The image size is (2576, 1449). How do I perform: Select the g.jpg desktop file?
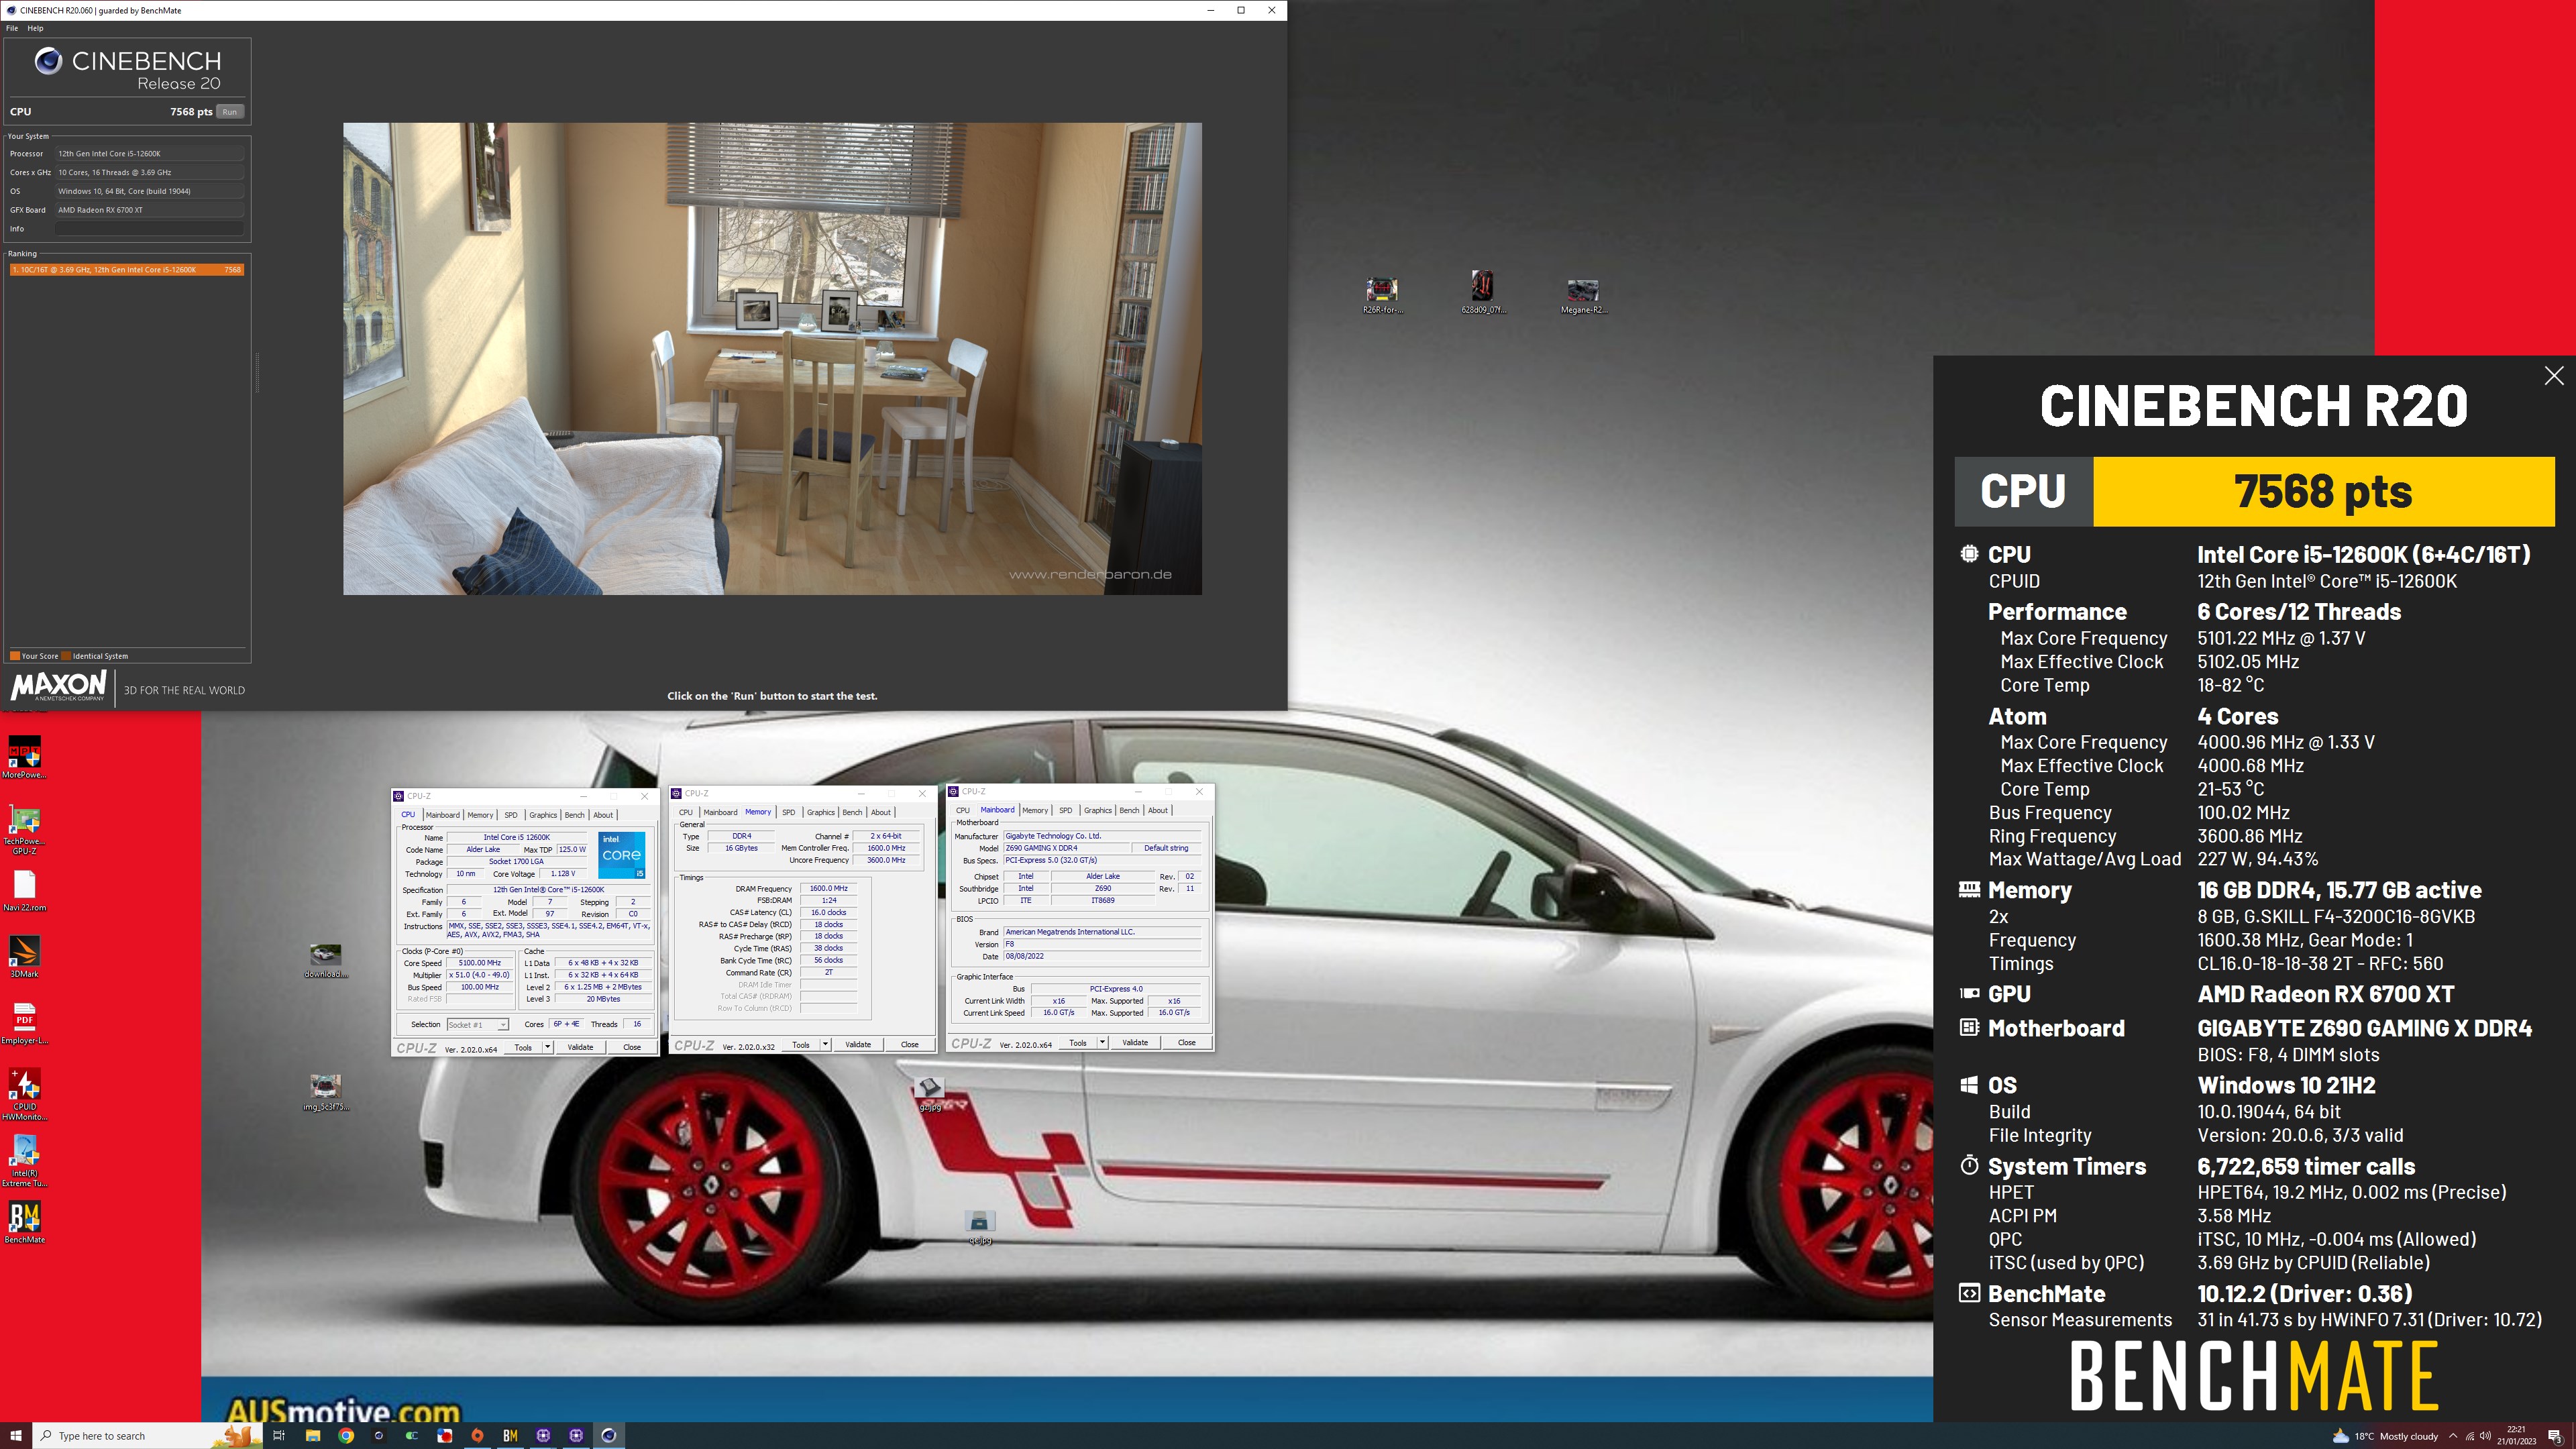coord(930,1094)
